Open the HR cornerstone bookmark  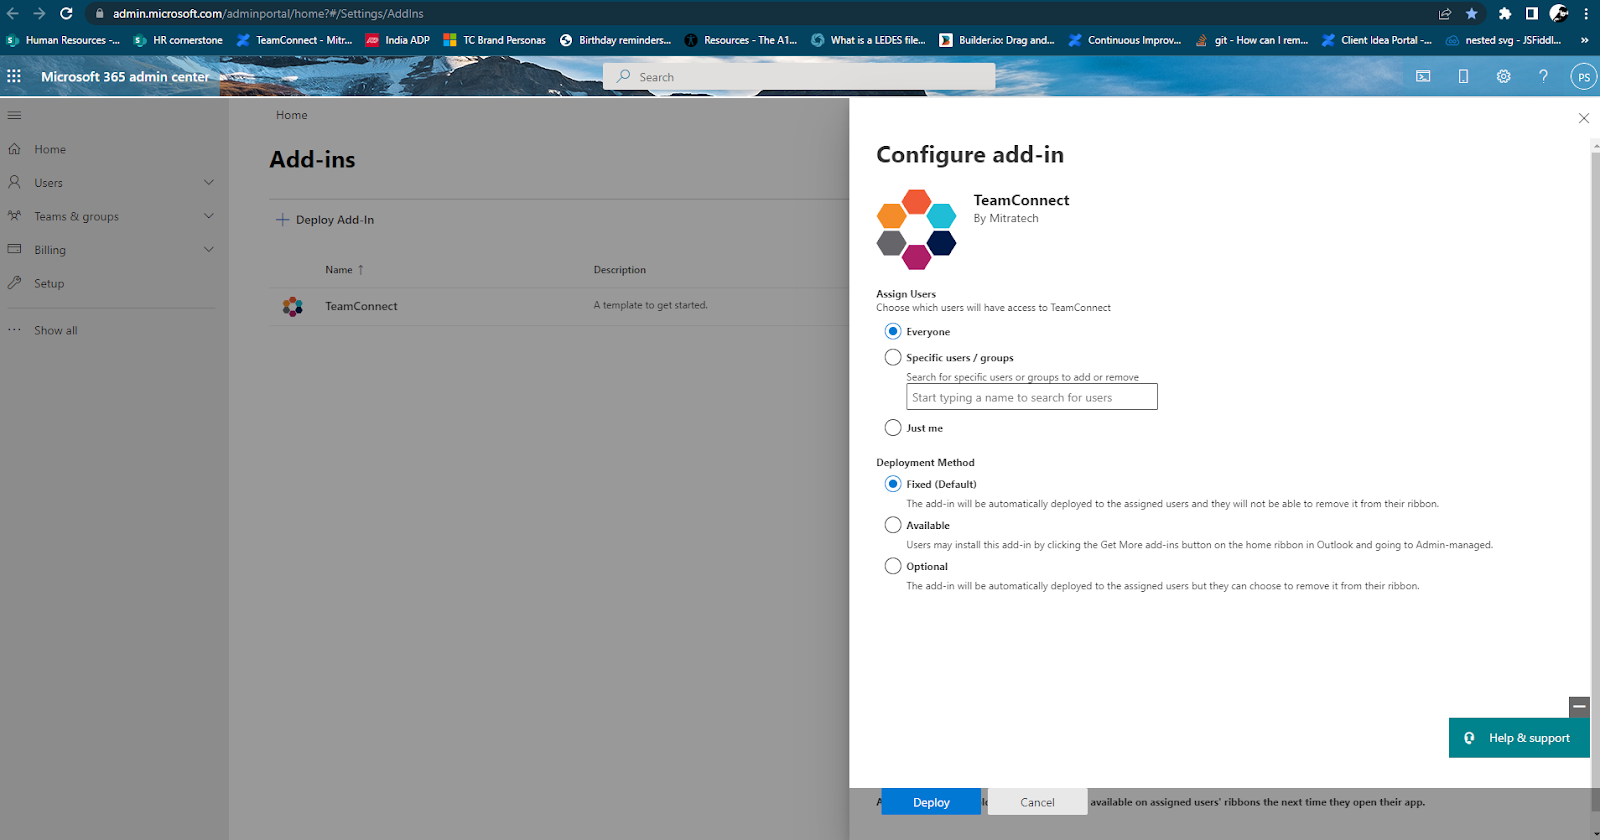178,40
